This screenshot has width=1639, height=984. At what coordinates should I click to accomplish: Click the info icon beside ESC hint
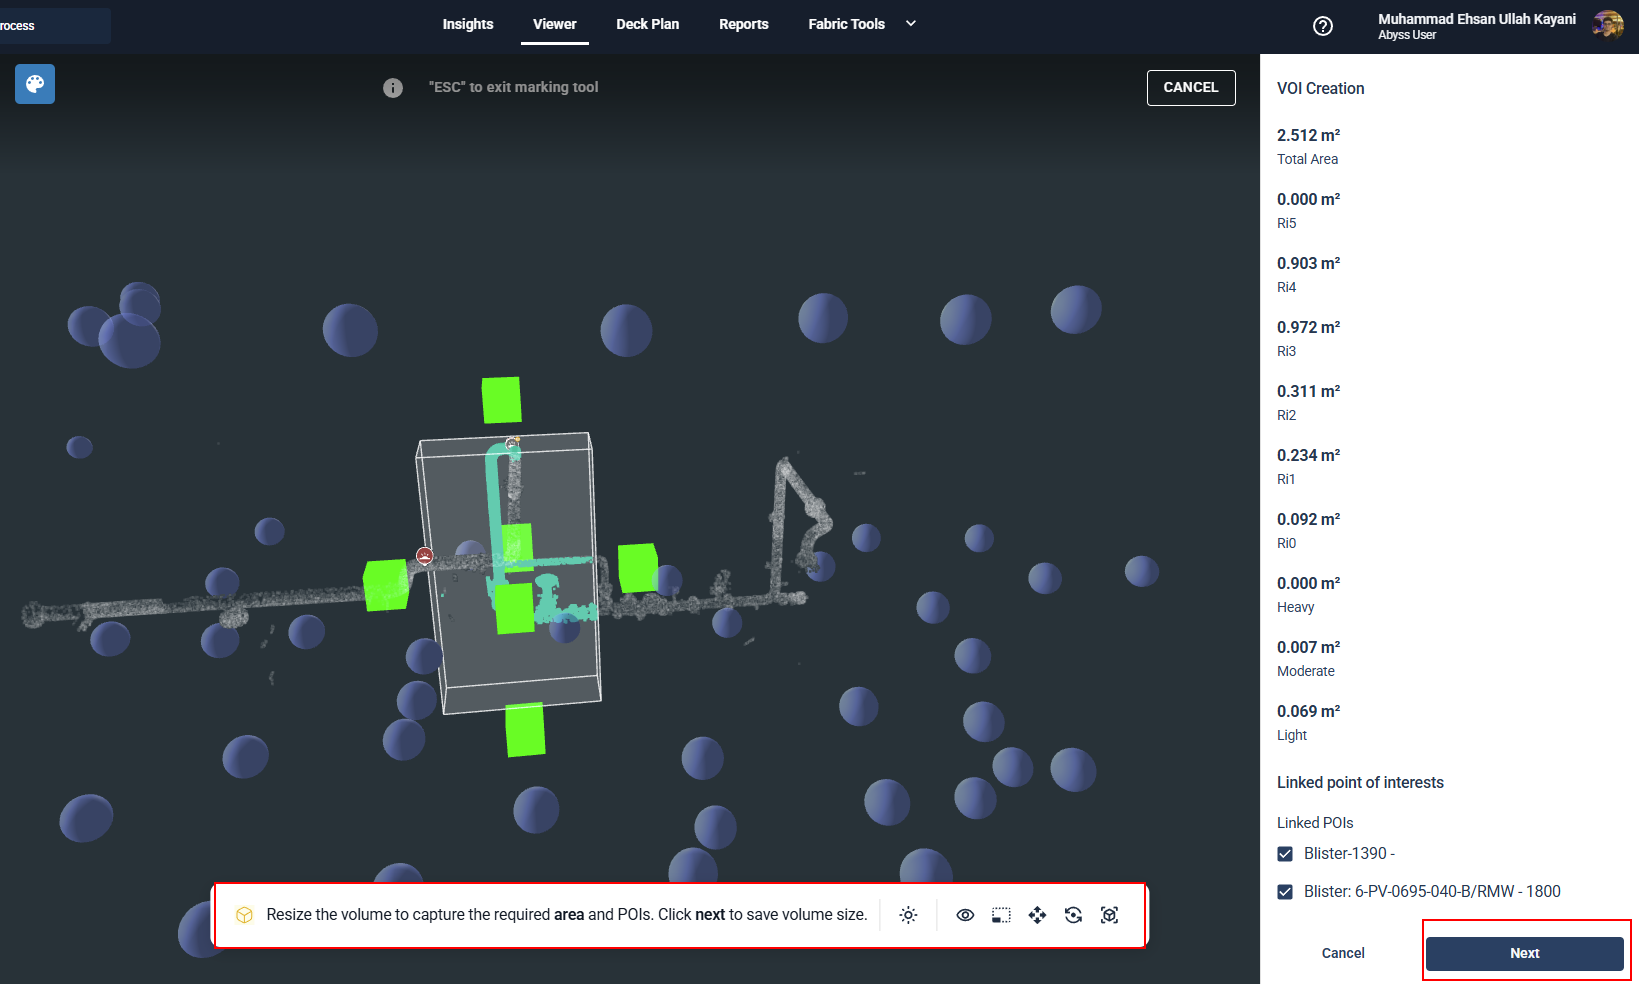[x=393, y=88]
